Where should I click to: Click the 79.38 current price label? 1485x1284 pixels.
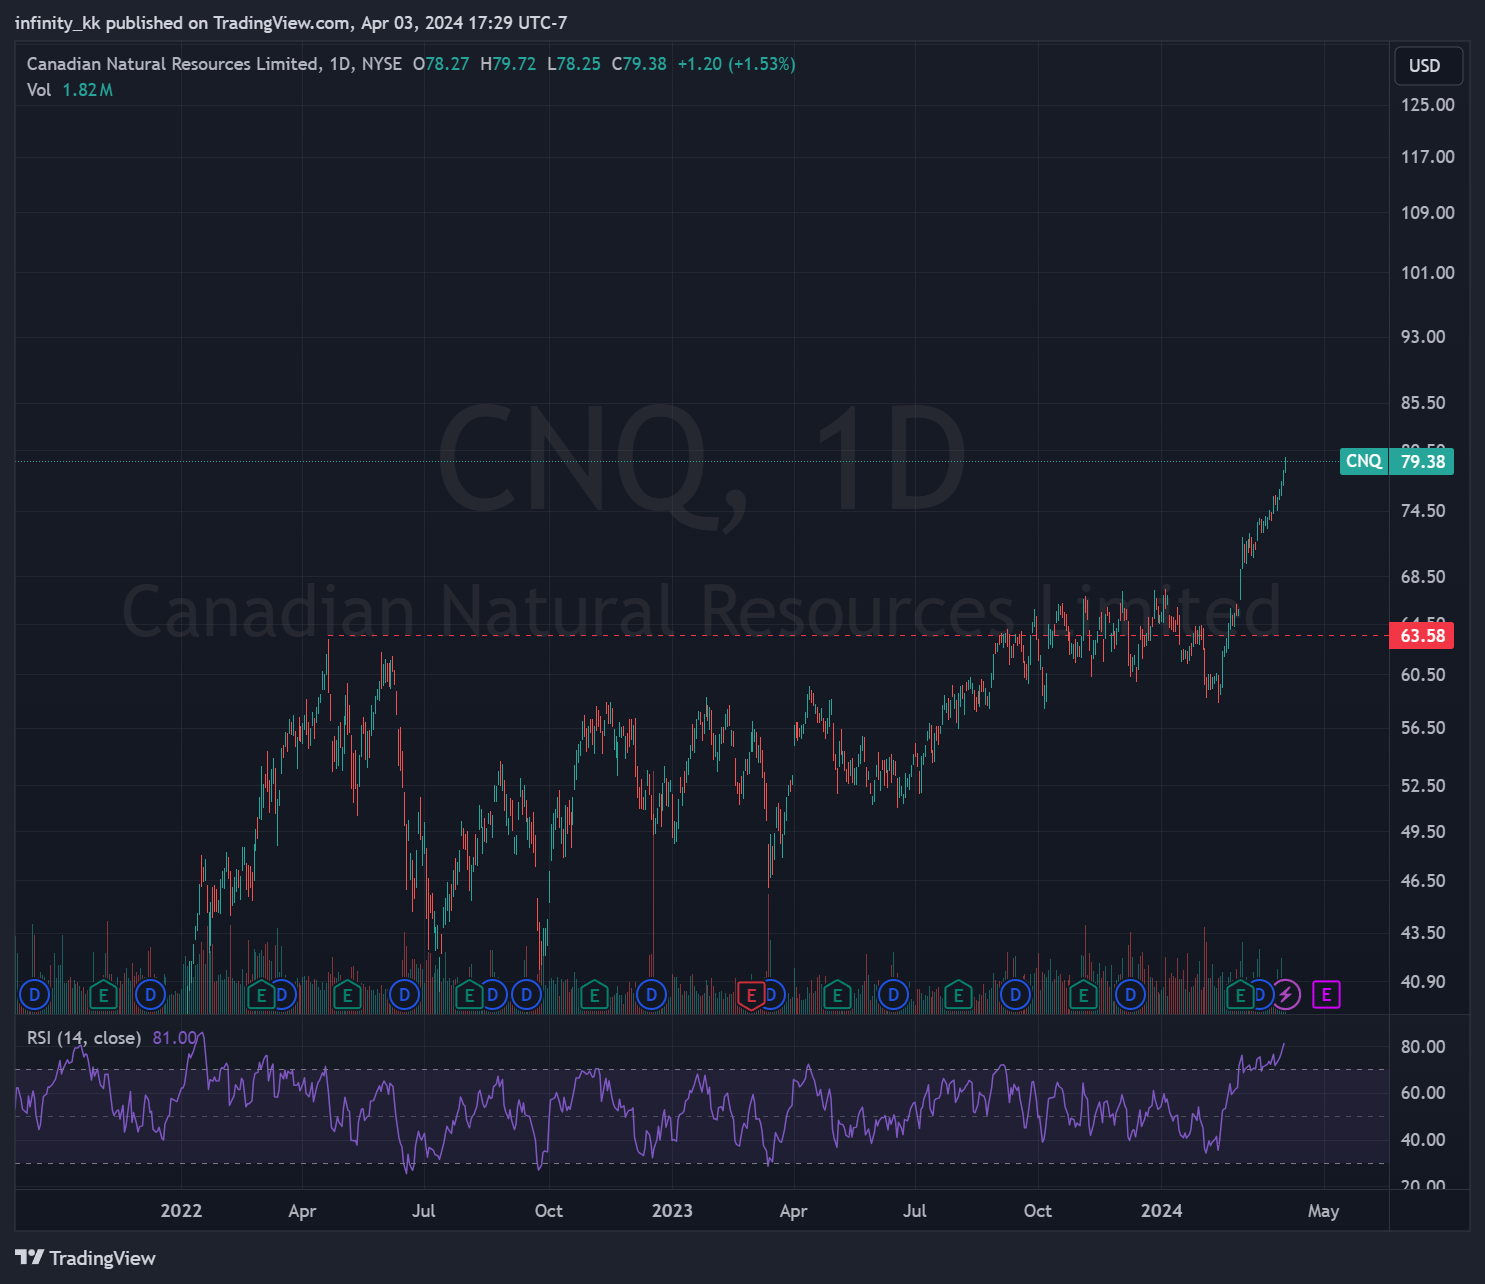click(x=1422, y=461)
